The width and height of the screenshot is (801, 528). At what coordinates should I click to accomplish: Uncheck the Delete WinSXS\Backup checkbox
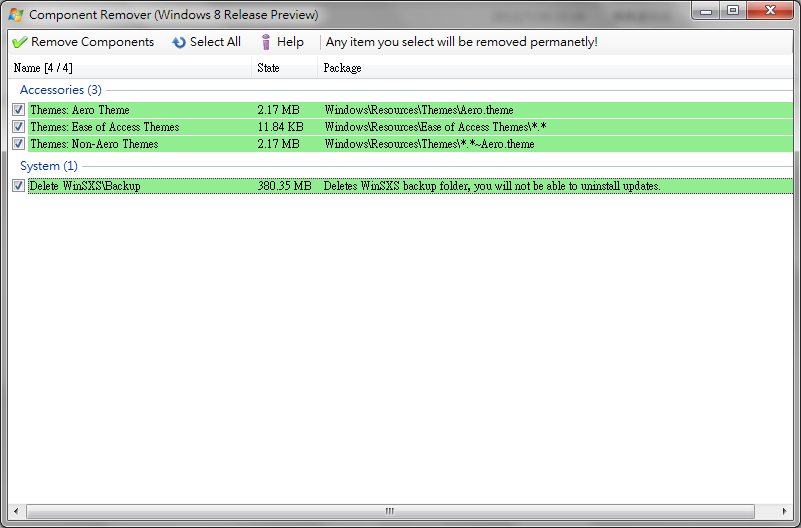point(18,185)
